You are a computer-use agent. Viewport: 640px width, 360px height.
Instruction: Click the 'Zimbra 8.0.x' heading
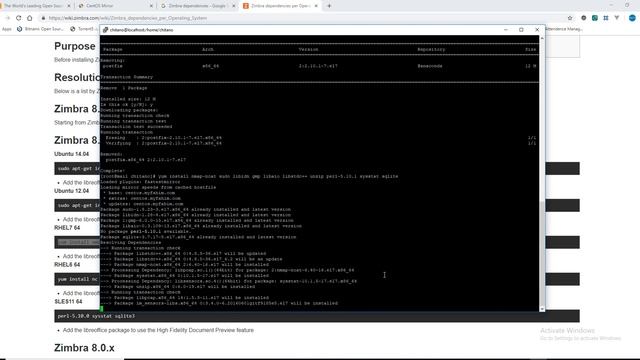[x=84, y=348]
